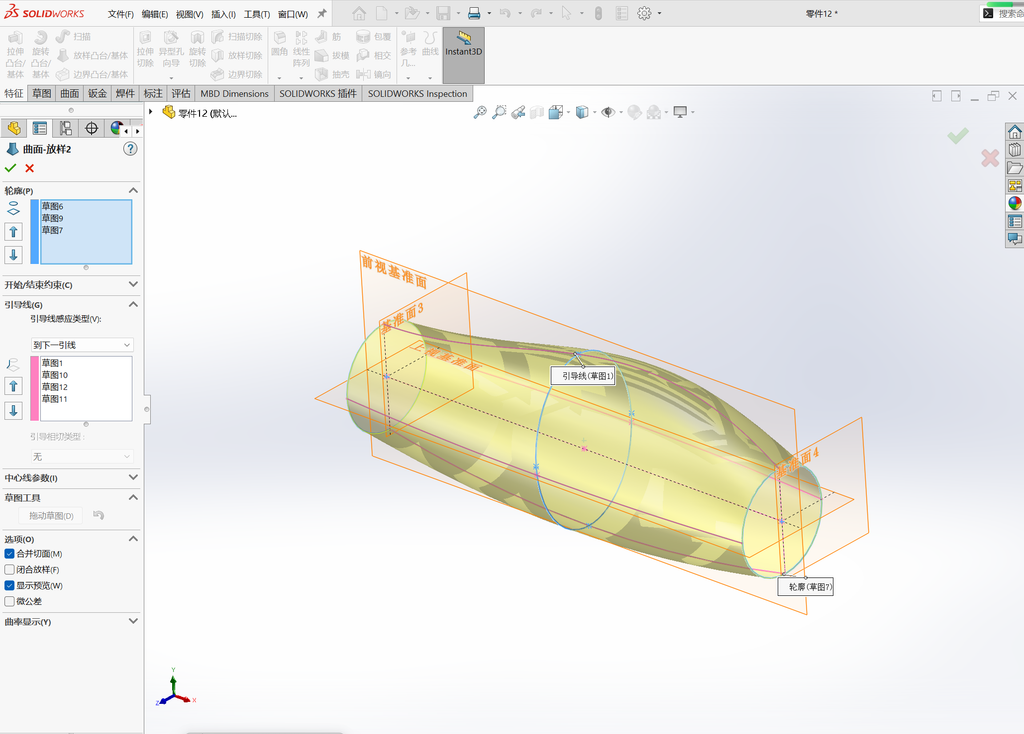Click the search commands box
Viewport: 1024px width, 734px height.
(x=1003, y=13)
